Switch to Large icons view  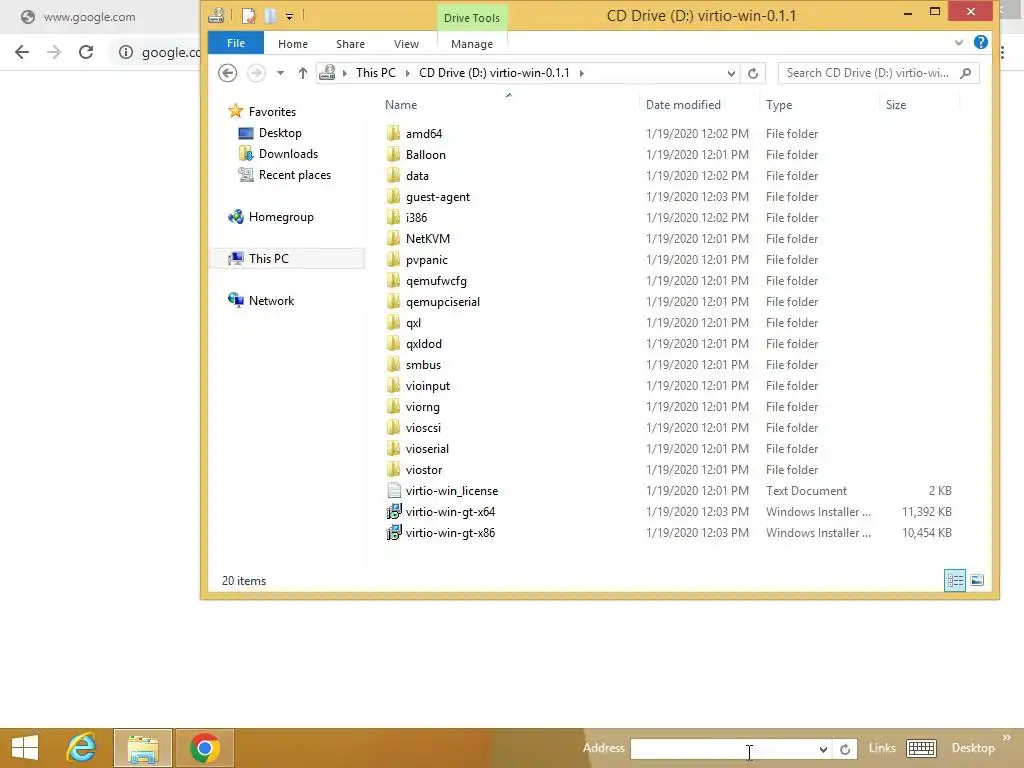click(x=977, y=580)
